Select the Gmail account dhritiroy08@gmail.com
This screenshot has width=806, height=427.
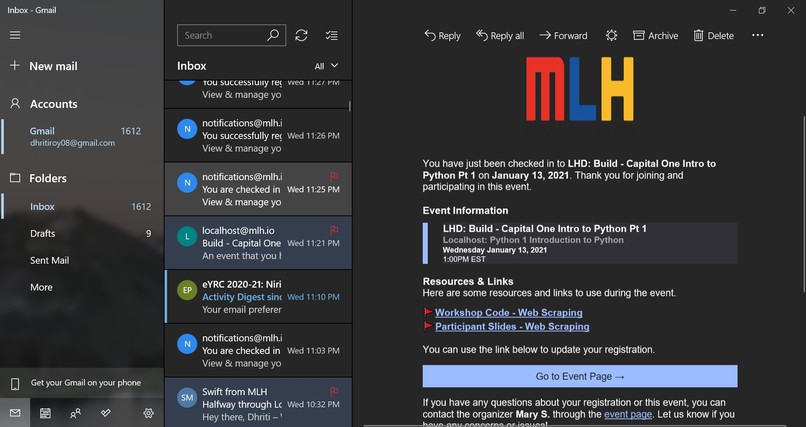click(82, 137)
